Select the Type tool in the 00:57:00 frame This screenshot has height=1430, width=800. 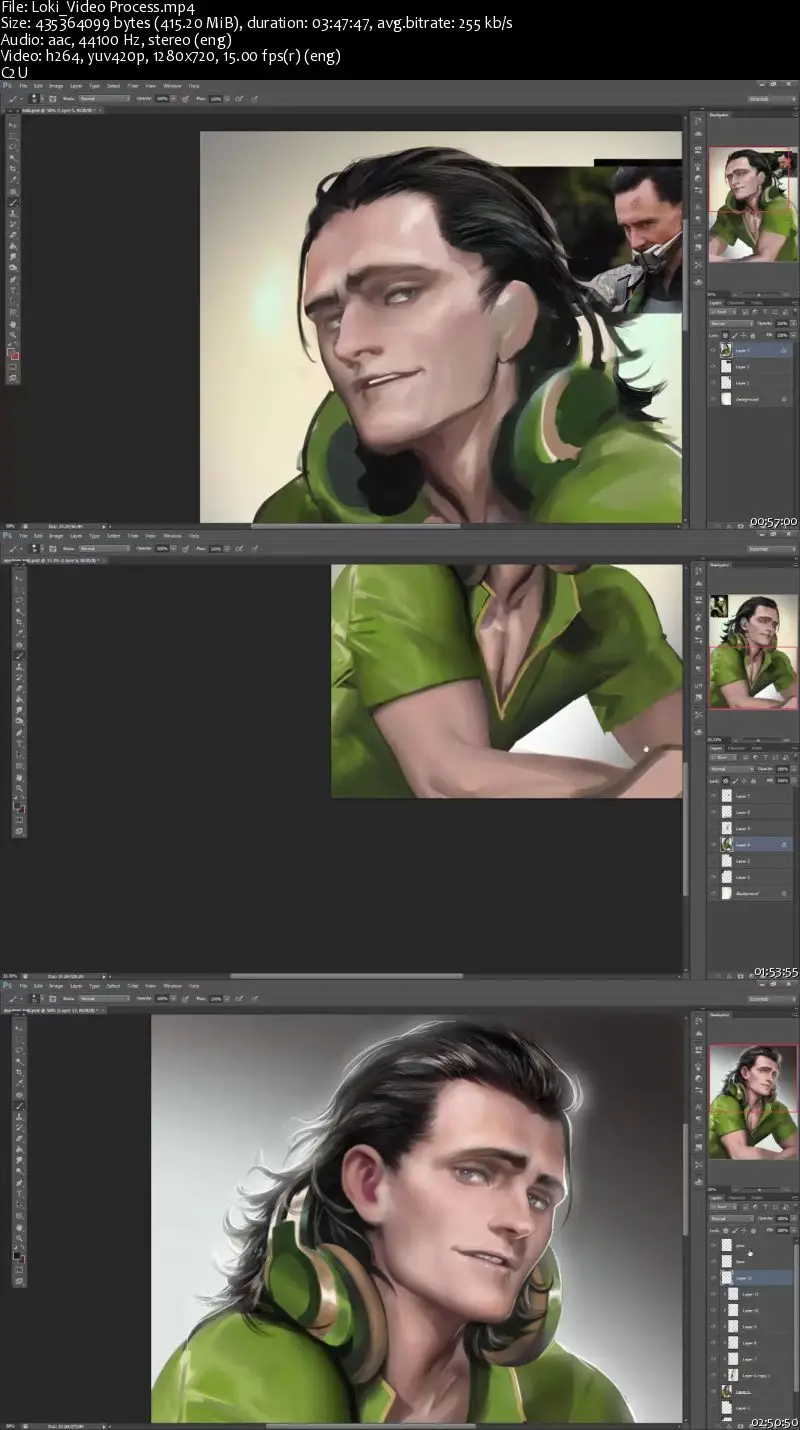coord(13,291)
